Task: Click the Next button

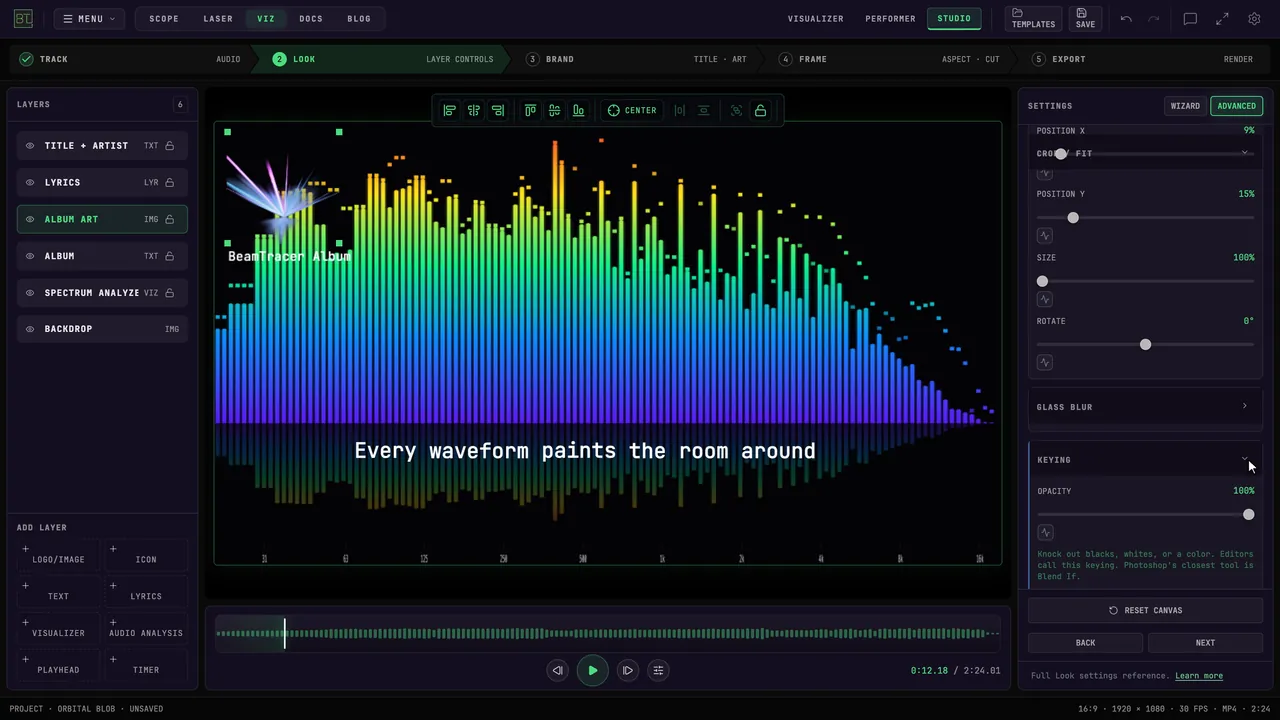Action: (1205, 643)
